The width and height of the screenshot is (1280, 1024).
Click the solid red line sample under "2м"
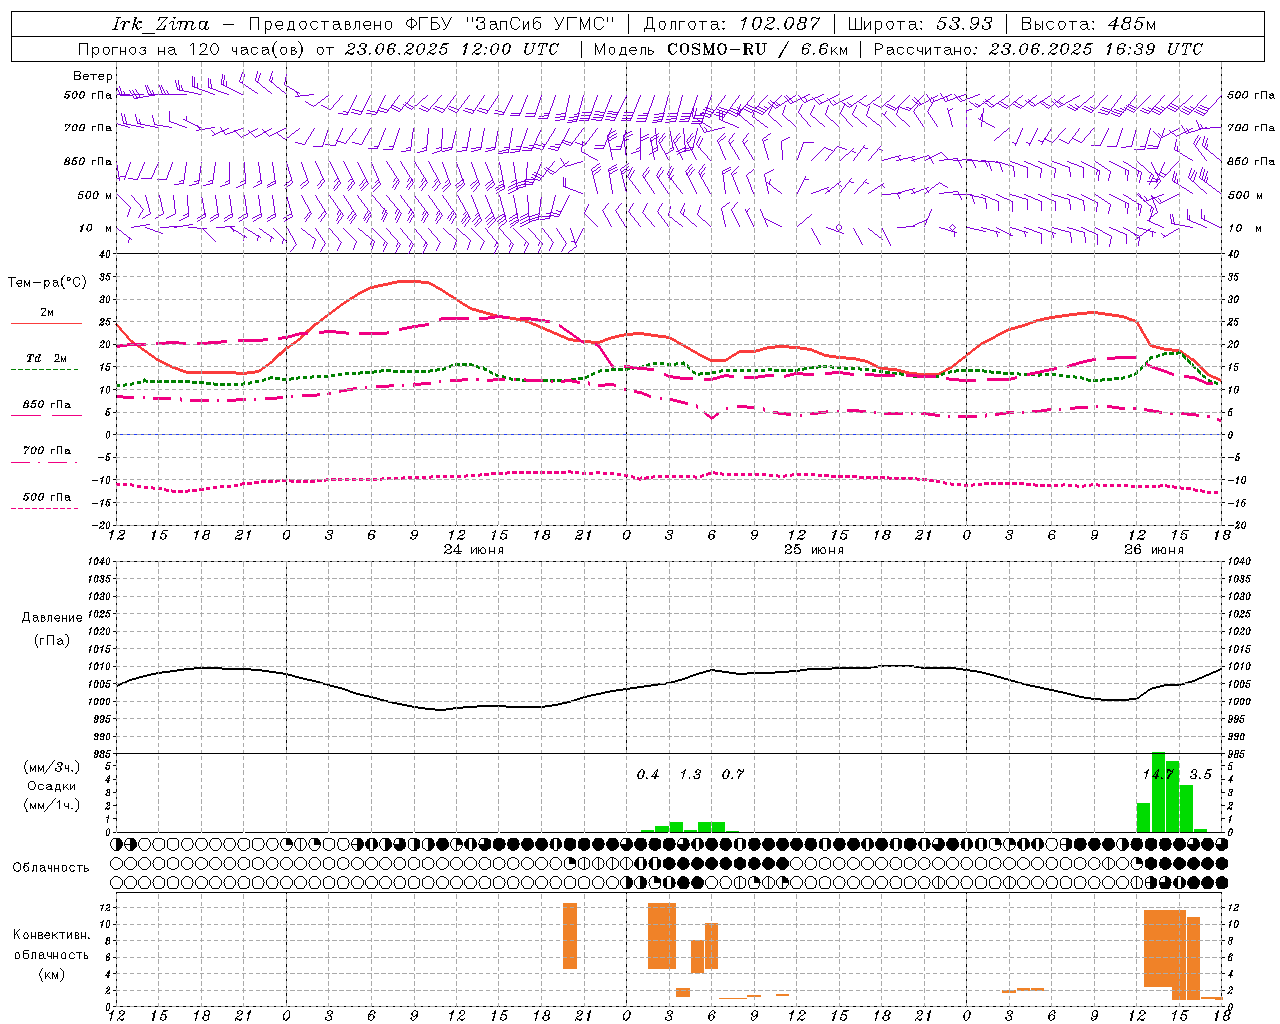[x=46, y=324]
